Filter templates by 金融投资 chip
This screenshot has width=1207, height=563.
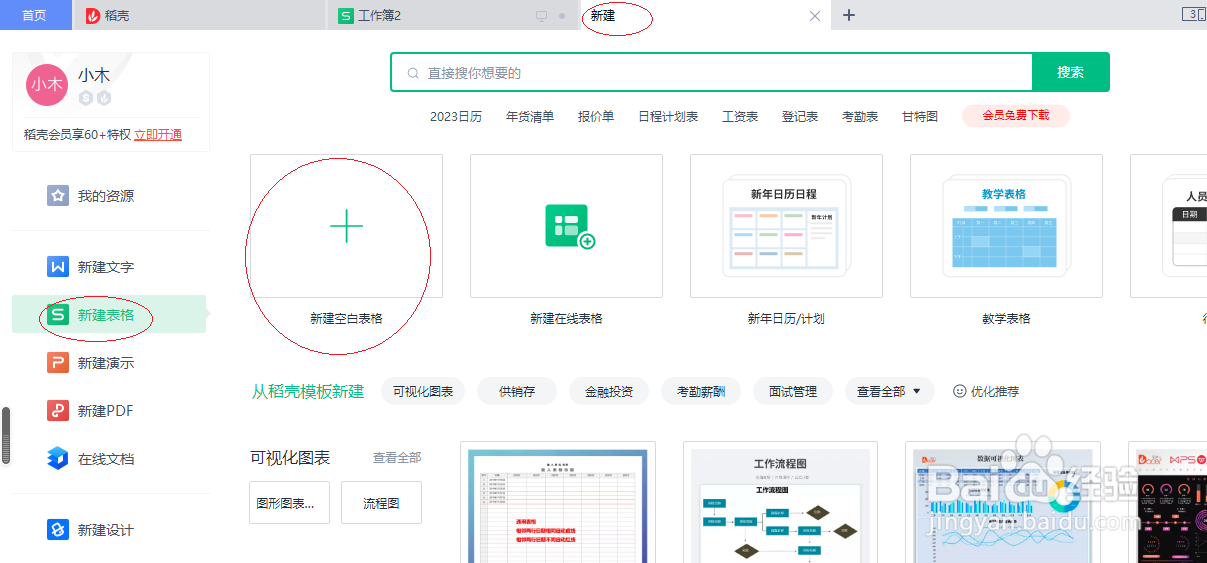click(x=609, y=391)
